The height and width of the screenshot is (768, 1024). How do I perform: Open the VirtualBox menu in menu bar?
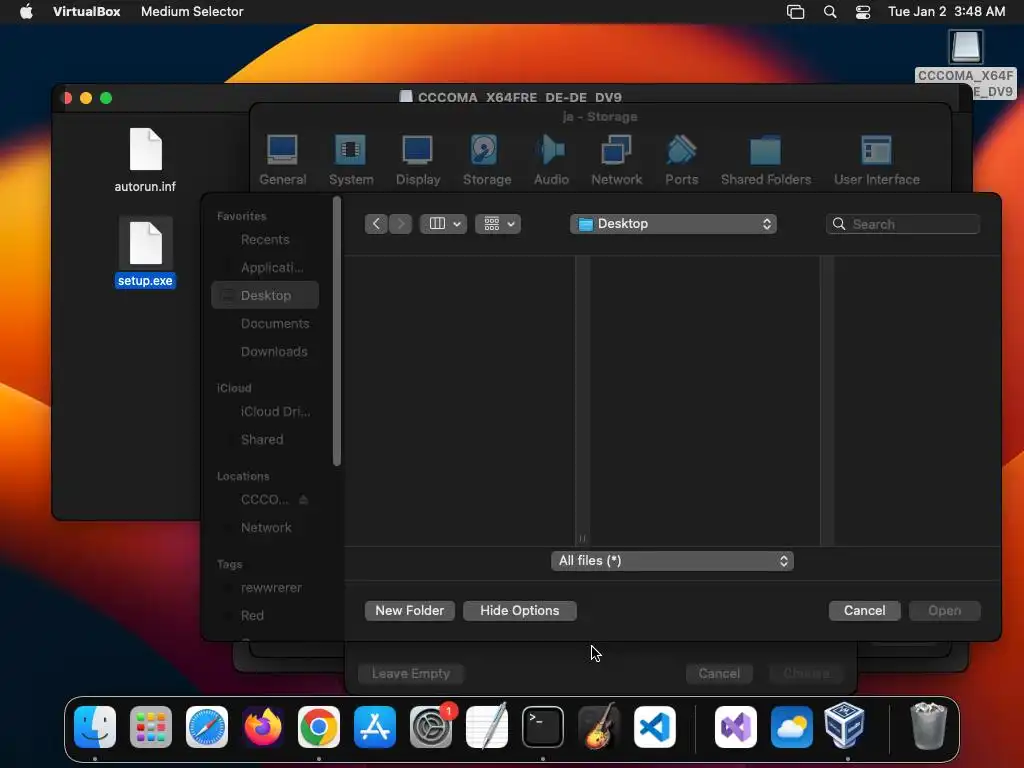click(86, 11)
